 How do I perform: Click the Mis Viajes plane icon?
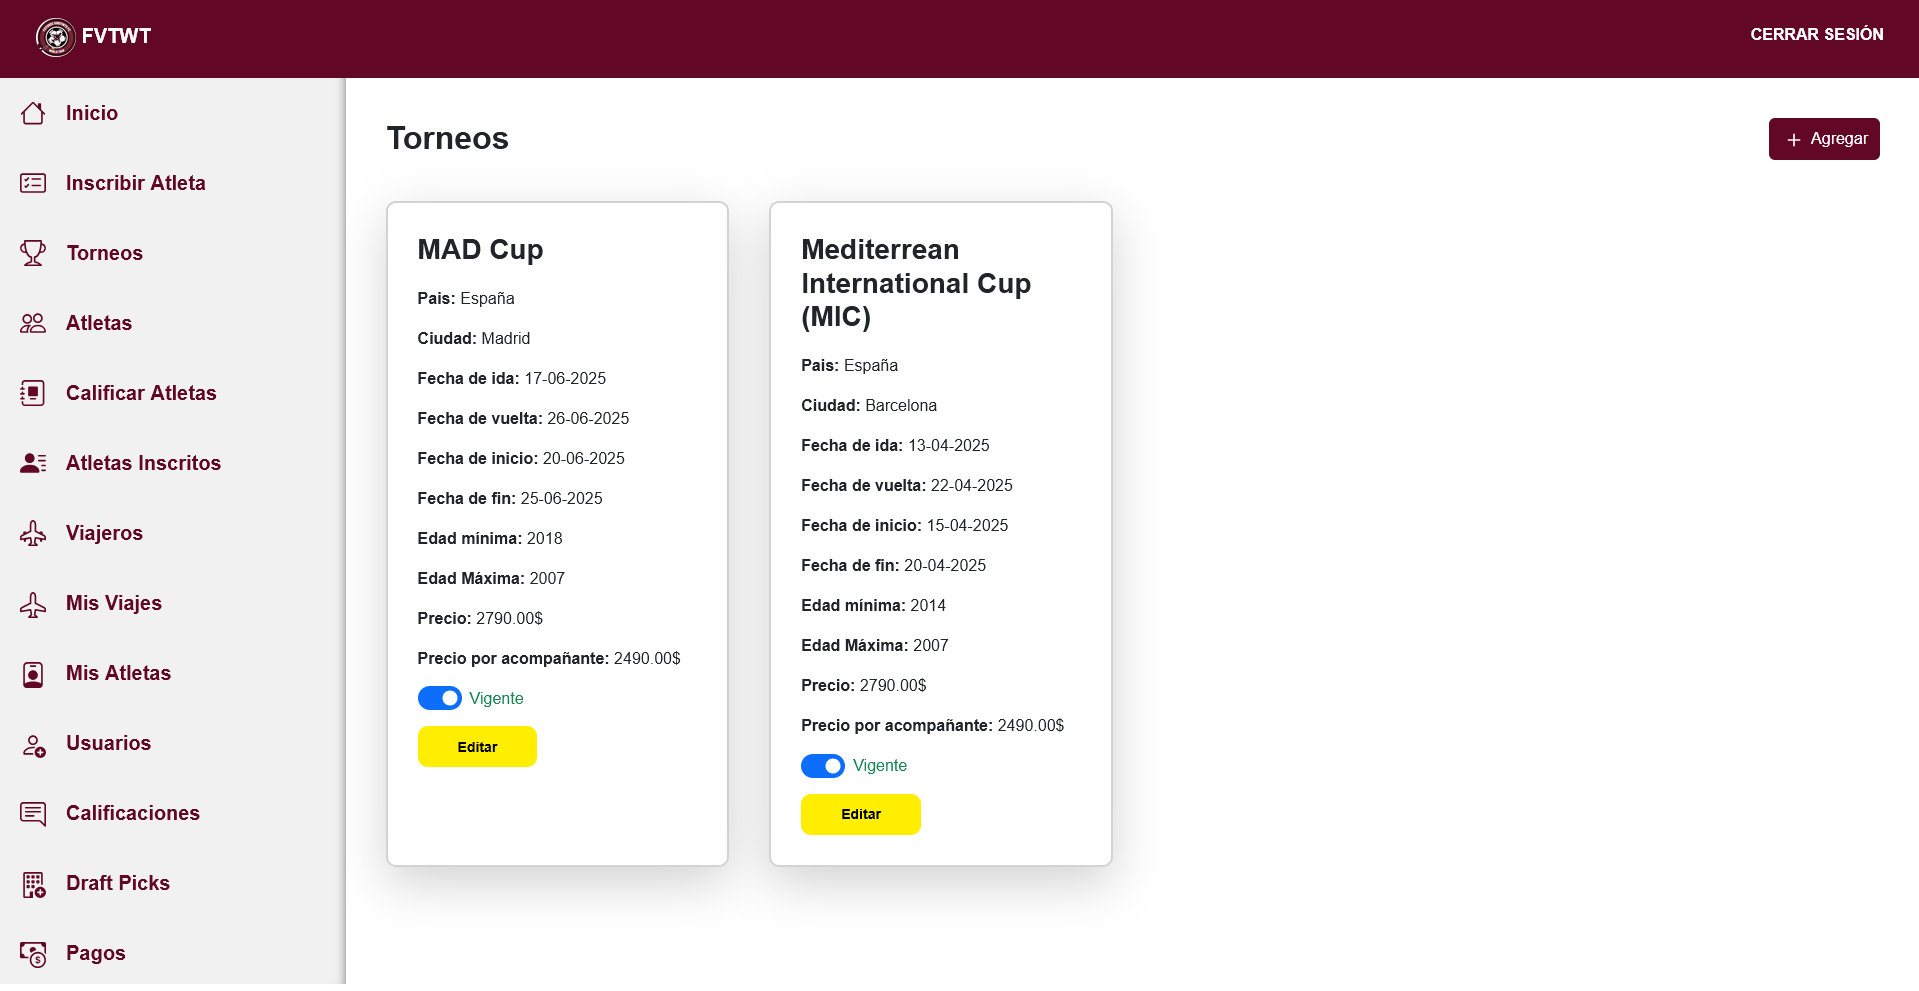(x=33, y=604)
